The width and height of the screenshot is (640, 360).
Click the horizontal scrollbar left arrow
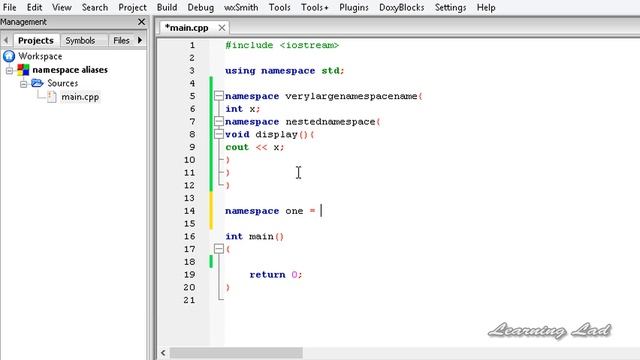(x=163, y=353)
